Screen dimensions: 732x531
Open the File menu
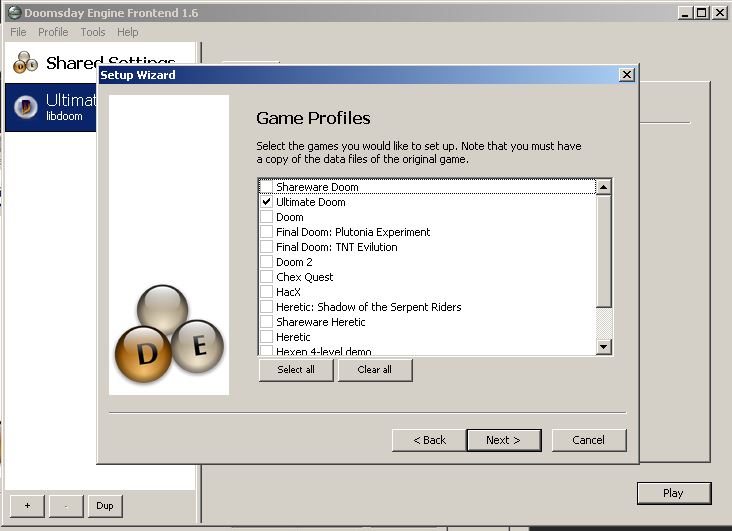pyautogui.click(x=18, y=32)
